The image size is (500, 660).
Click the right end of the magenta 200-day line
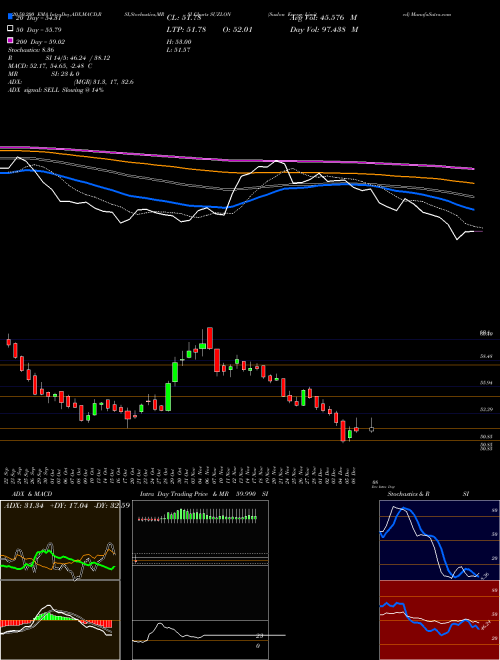tap(473, 169)
